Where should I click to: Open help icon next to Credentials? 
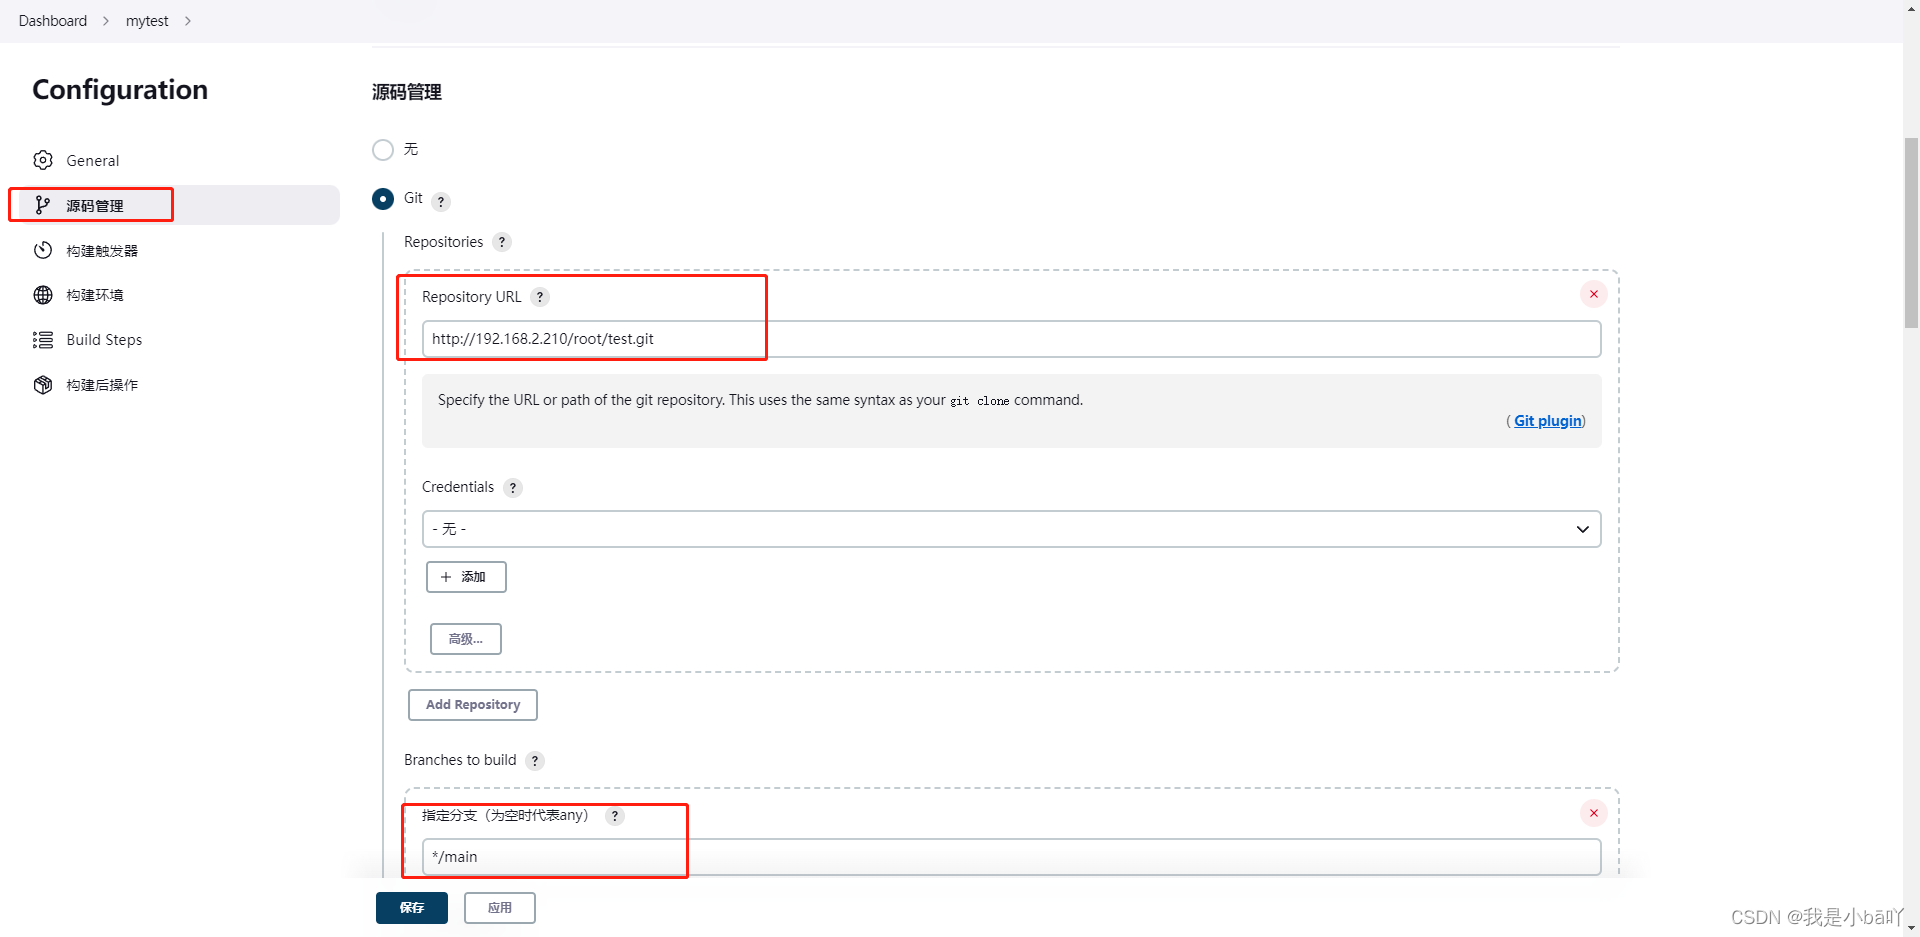coord(513,488)
